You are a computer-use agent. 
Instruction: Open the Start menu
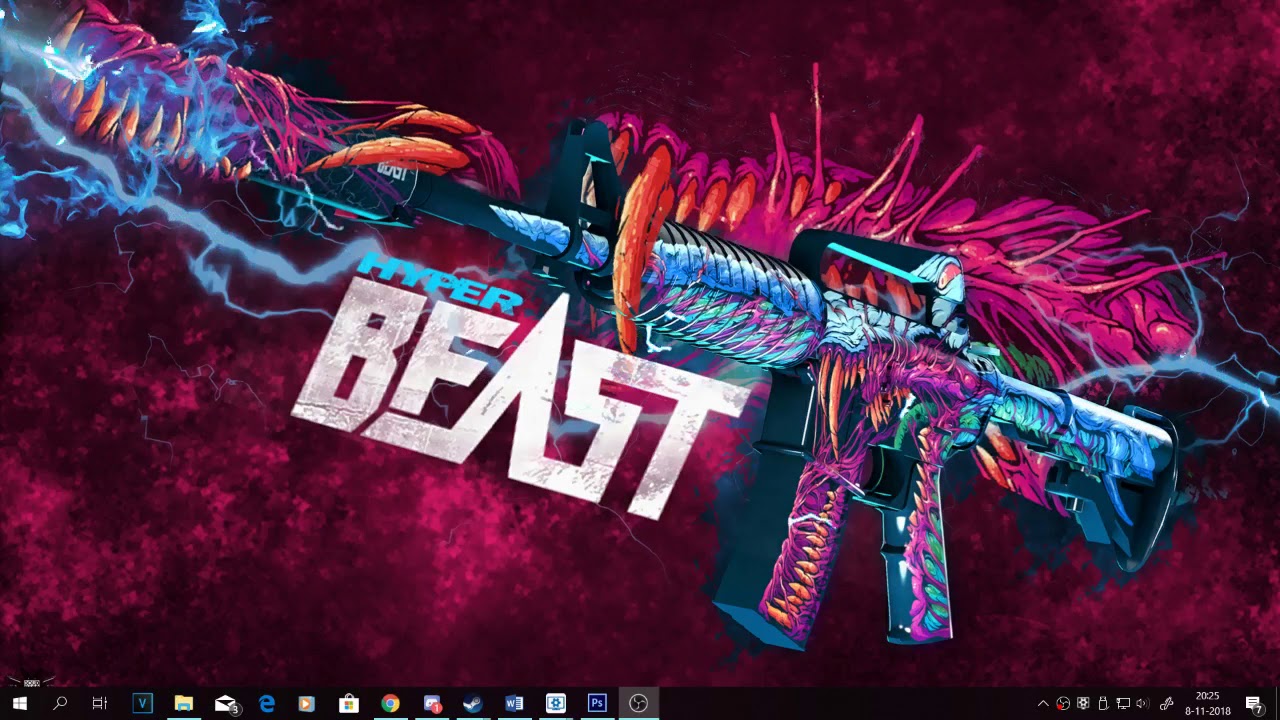point(20,702)
